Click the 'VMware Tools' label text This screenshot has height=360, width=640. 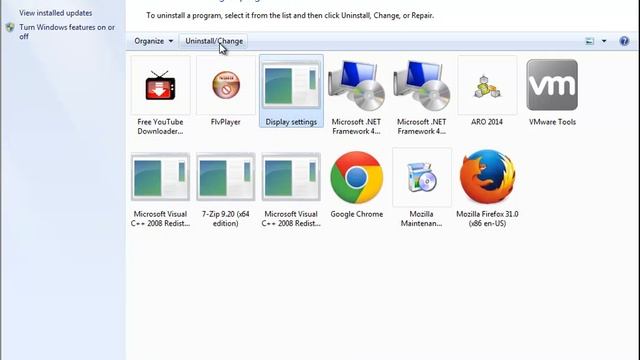552,122
